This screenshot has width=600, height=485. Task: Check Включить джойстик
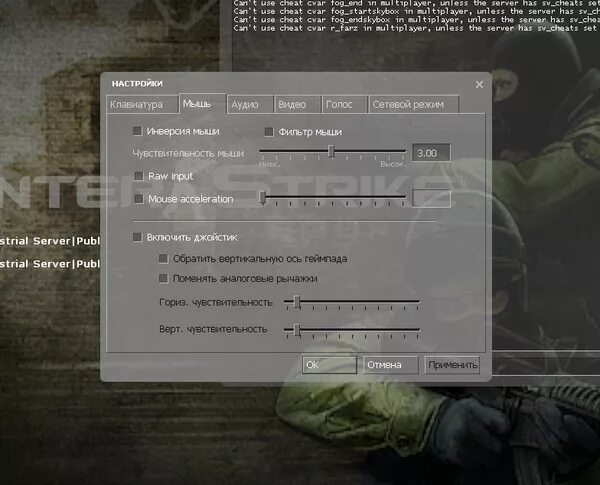tap(137, 237)
